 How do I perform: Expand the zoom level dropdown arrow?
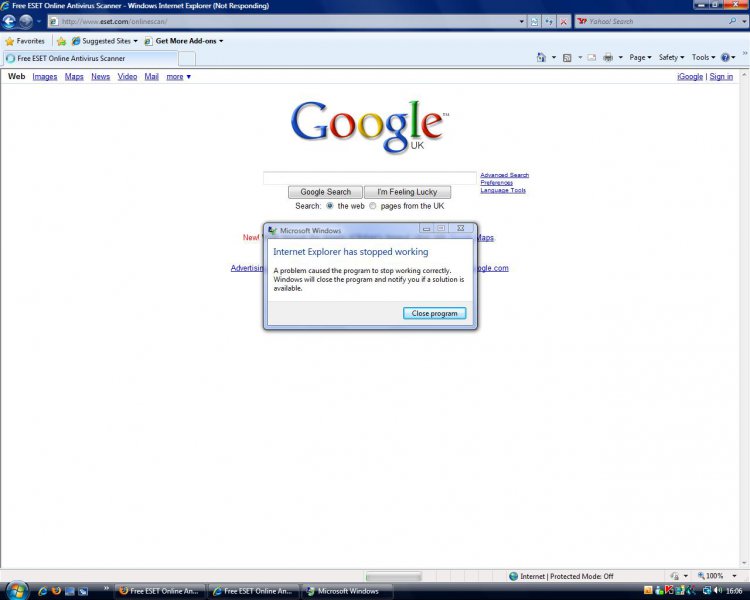[x=734, y=576]
